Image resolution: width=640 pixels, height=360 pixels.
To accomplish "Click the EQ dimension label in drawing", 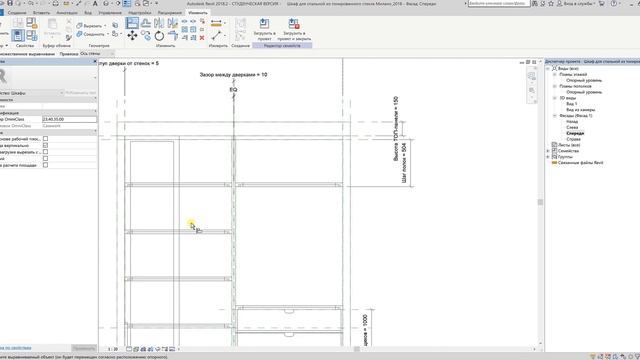I will pos(233,89).
